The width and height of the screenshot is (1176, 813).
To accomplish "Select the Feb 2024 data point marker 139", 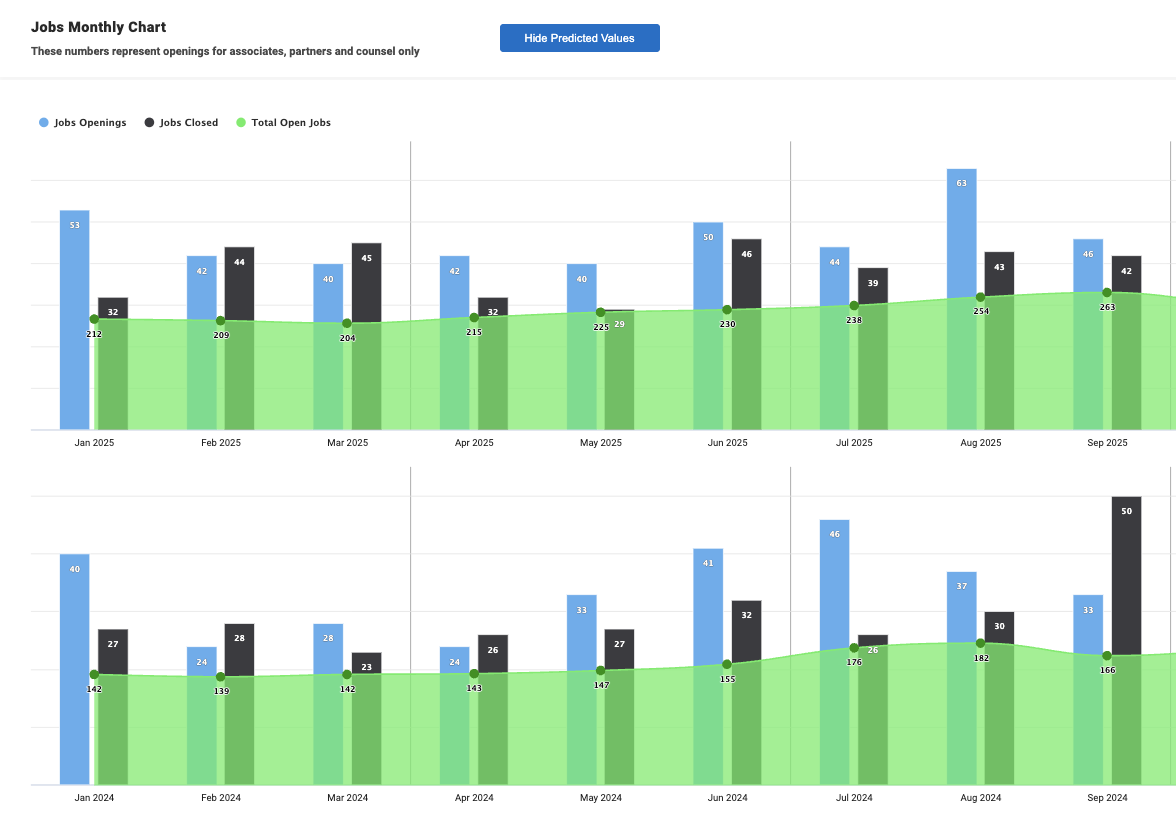I will pyautogui.click(x=221, y=677).
